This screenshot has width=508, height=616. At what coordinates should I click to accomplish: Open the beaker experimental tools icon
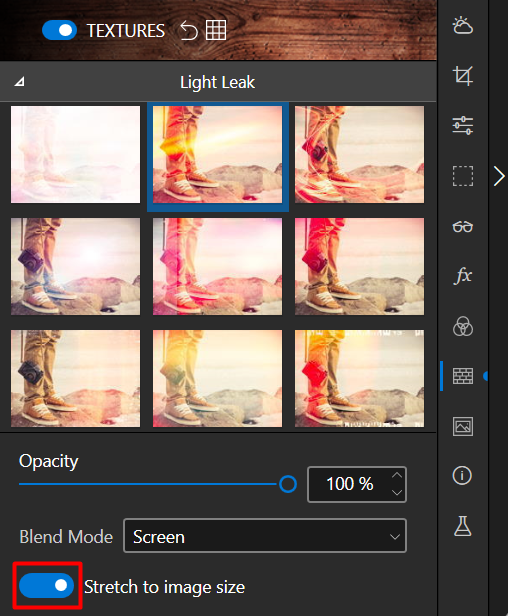pos(462,526)
